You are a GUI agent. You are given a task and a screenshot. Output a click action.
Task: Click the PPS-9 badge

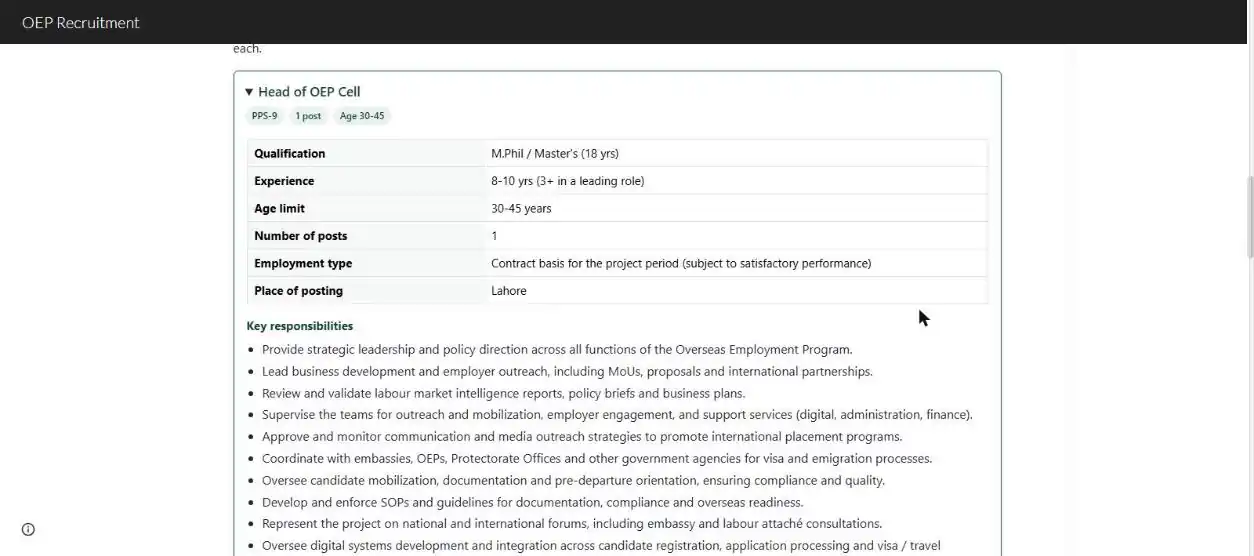(x=265, y=116)
